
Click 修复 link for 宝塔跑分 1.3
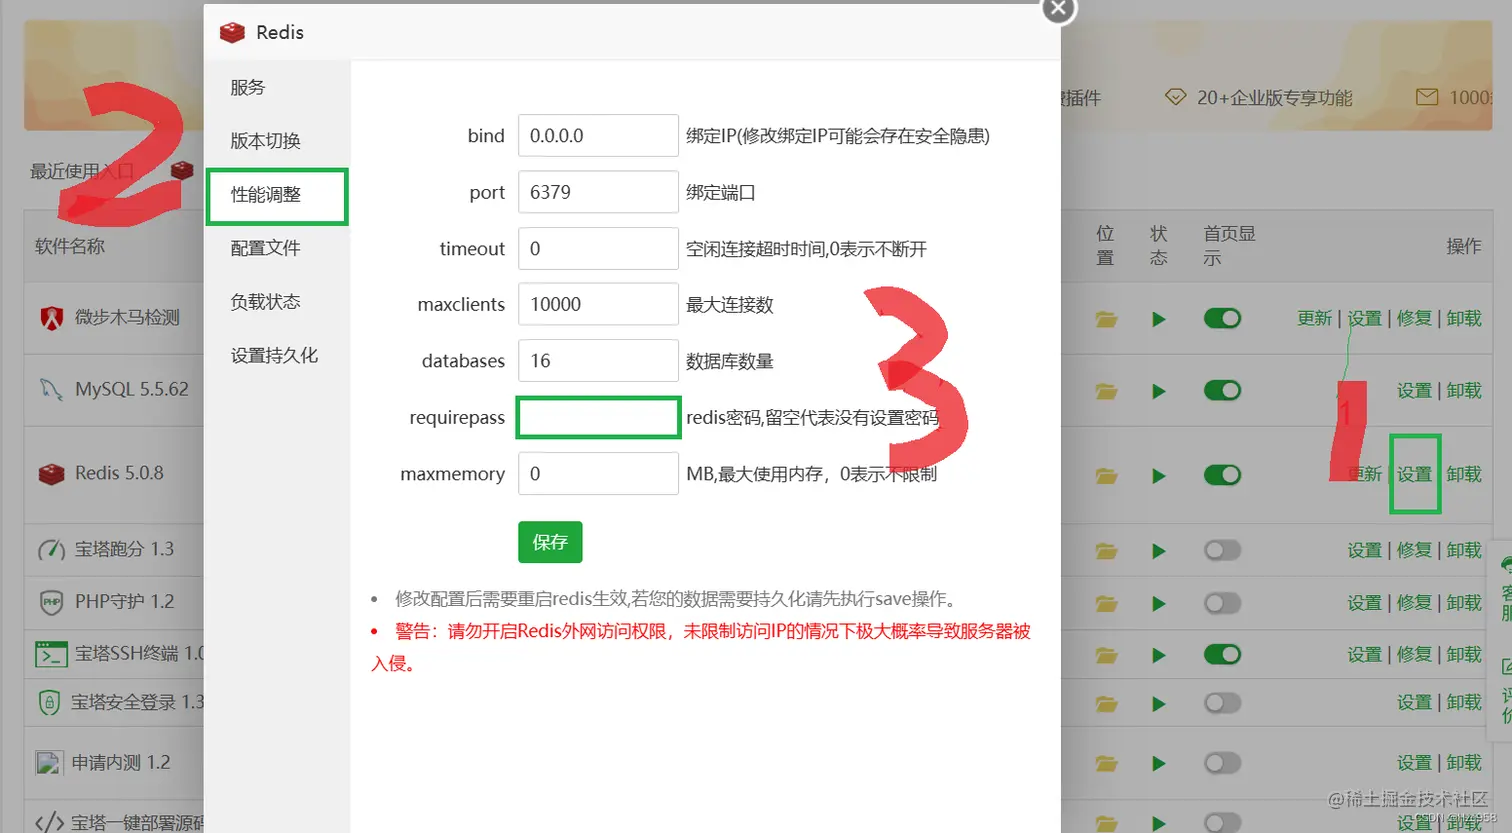tap(1414, 550)
